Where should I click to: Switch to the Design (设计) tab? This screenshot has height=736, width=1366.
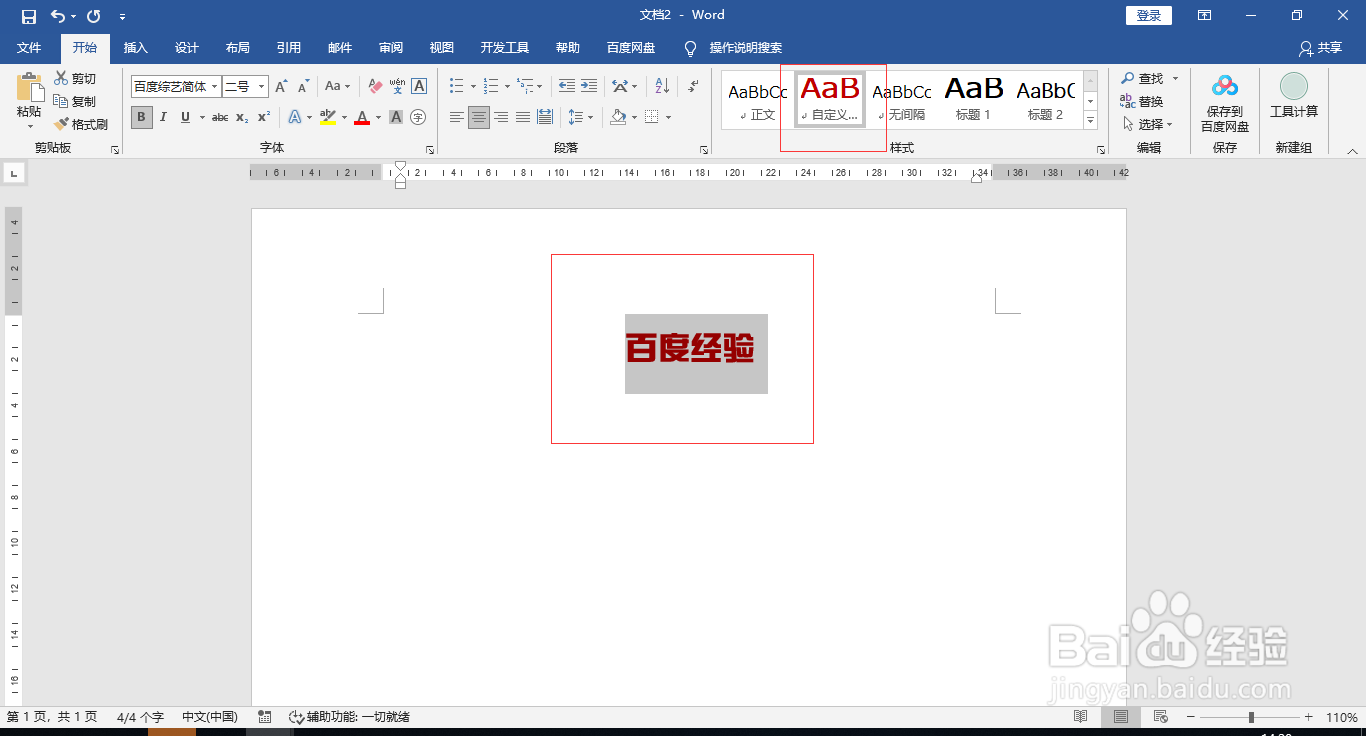187,48
